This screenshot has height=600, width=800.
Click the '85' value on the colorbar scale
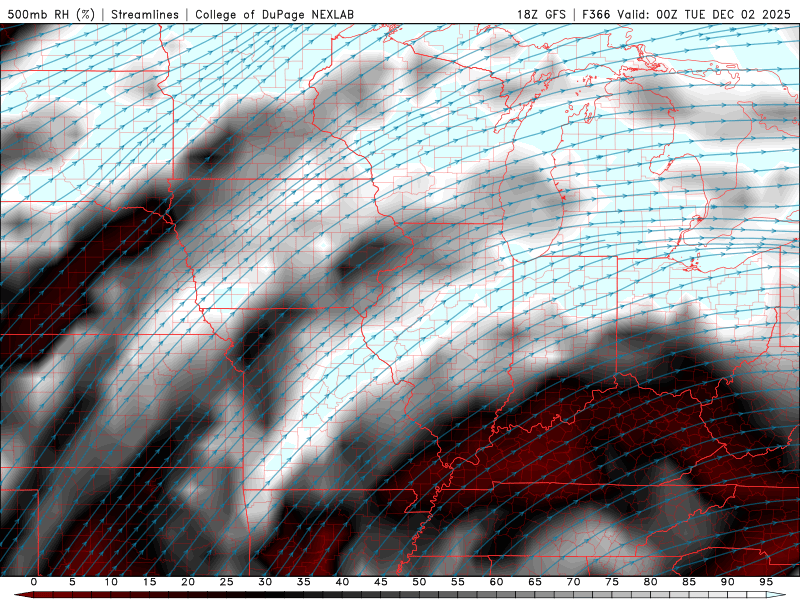(x=689, y=582)
